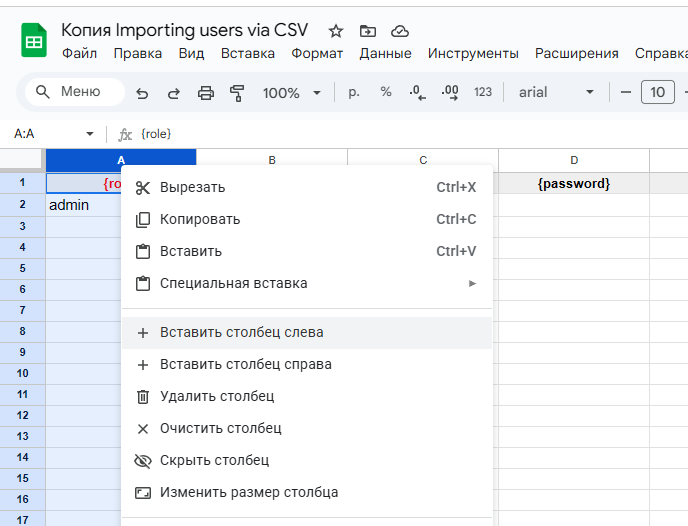Expand the name box A:A dropdown

pyautogui.click(x=90, y=134)
